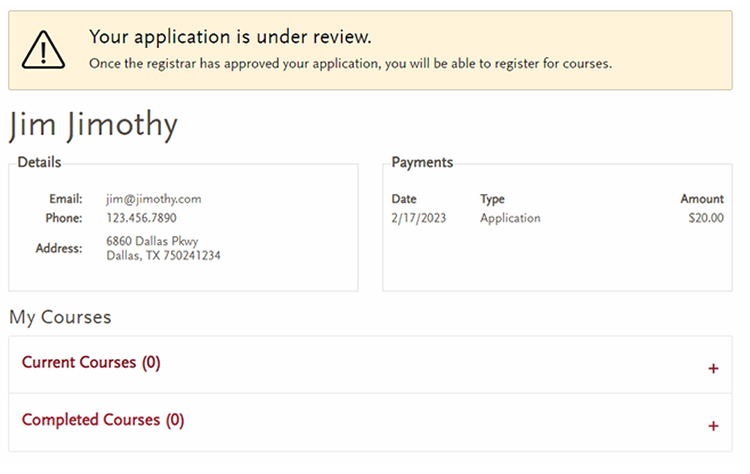Expand Completed Courses with plus icon
This screenshot has width=750, height=474.
click(x=713, y=426)
